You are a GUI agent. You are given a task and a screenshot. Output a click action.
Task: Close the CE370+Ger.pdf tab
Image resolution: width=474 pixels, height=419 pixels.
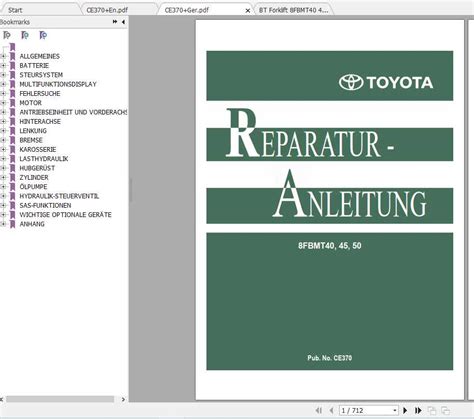tap(248, 11)
